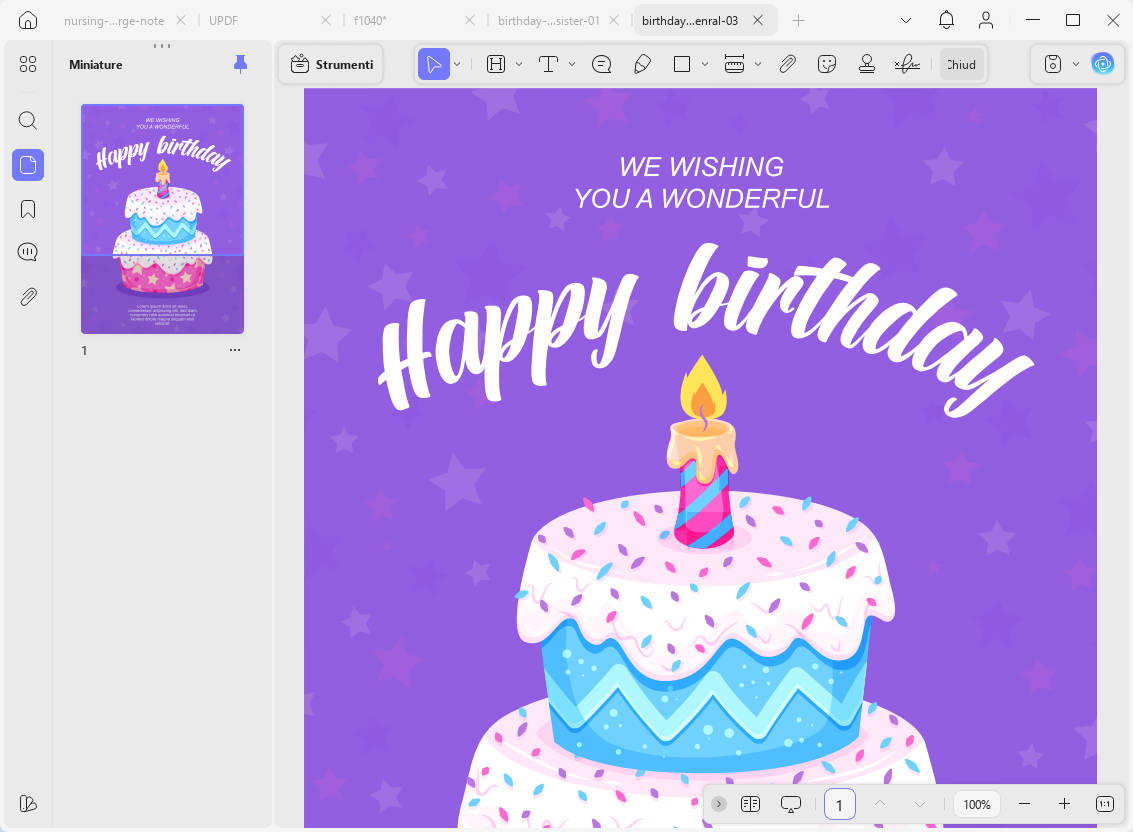Open the text comment tool
Image resolution: width=1133 pixels, height=832 pixels.
click(x=548, y=64)
